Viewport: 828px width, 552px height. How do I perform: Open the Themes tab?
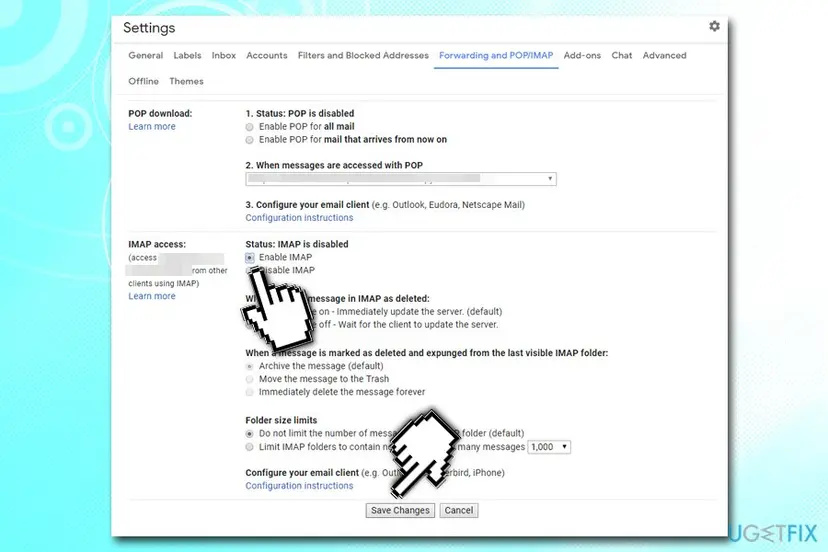pos(186,81)
